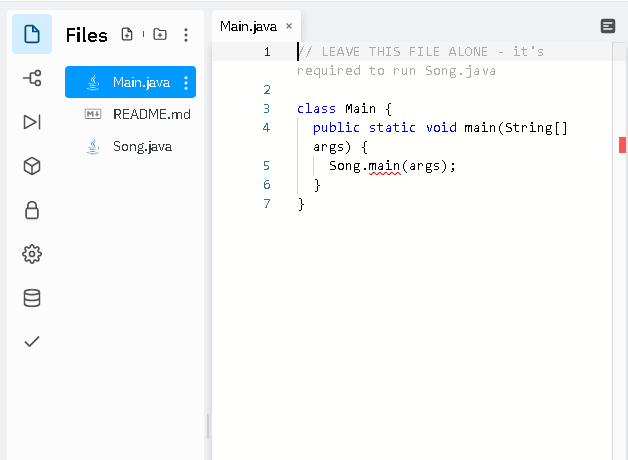Close the Main.java tab
Image resolution: width=628 pixels, height=460 pixels.
pyautogui.click(x=289, y=26)
